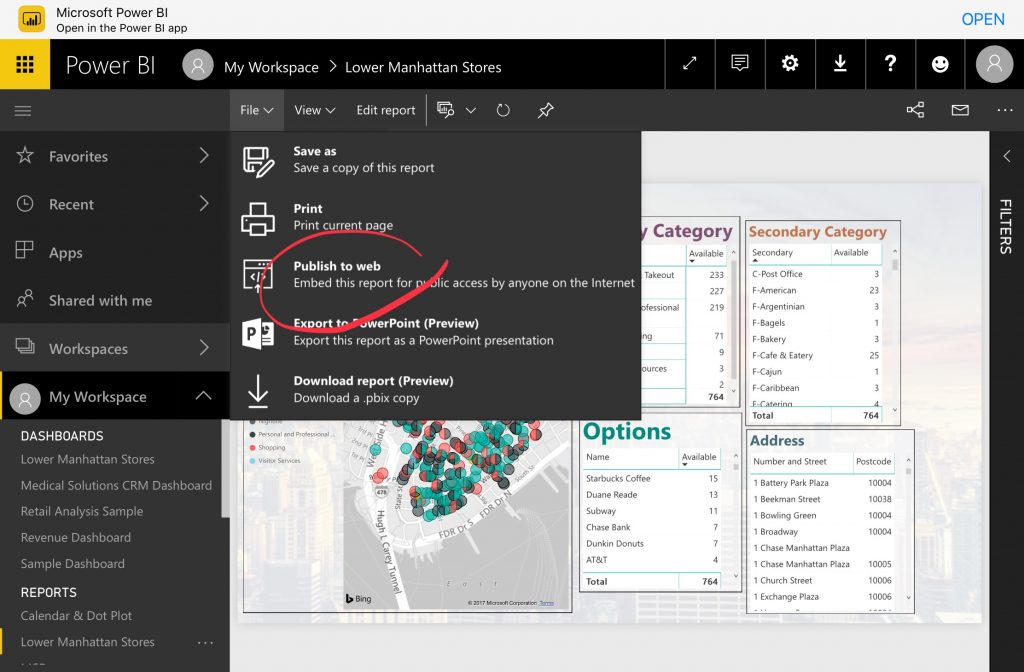Open the View dropdown menu
The height and width of the screenshot is (672, 1024).
click(x=314, y=110)
